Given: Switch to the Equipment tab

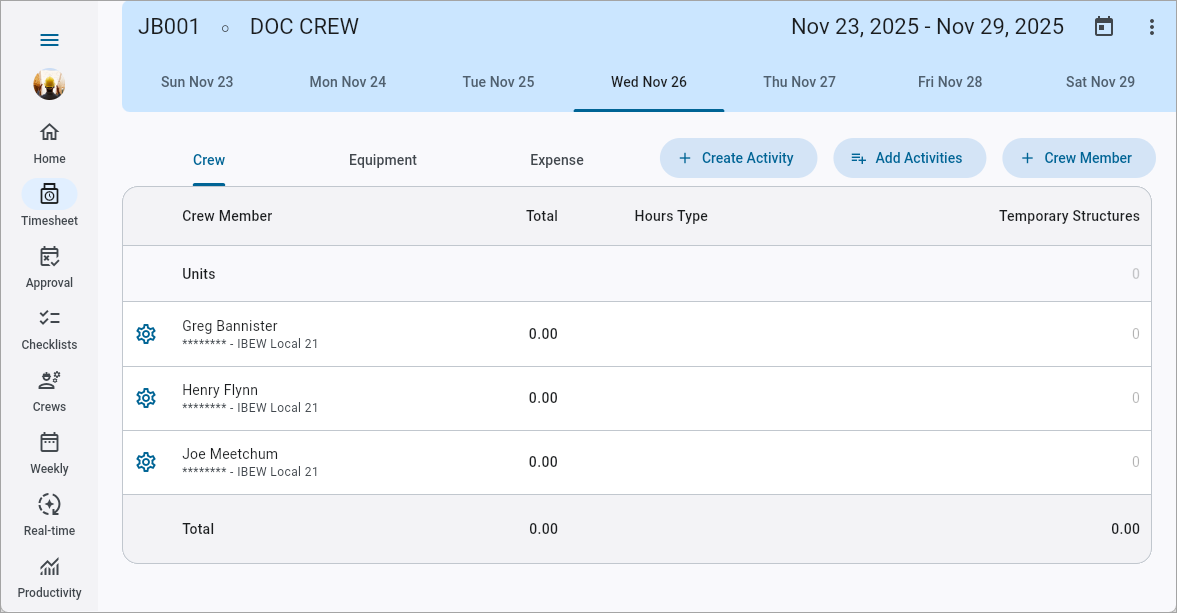Looking at the screenshot, I should tap(383, 159).
